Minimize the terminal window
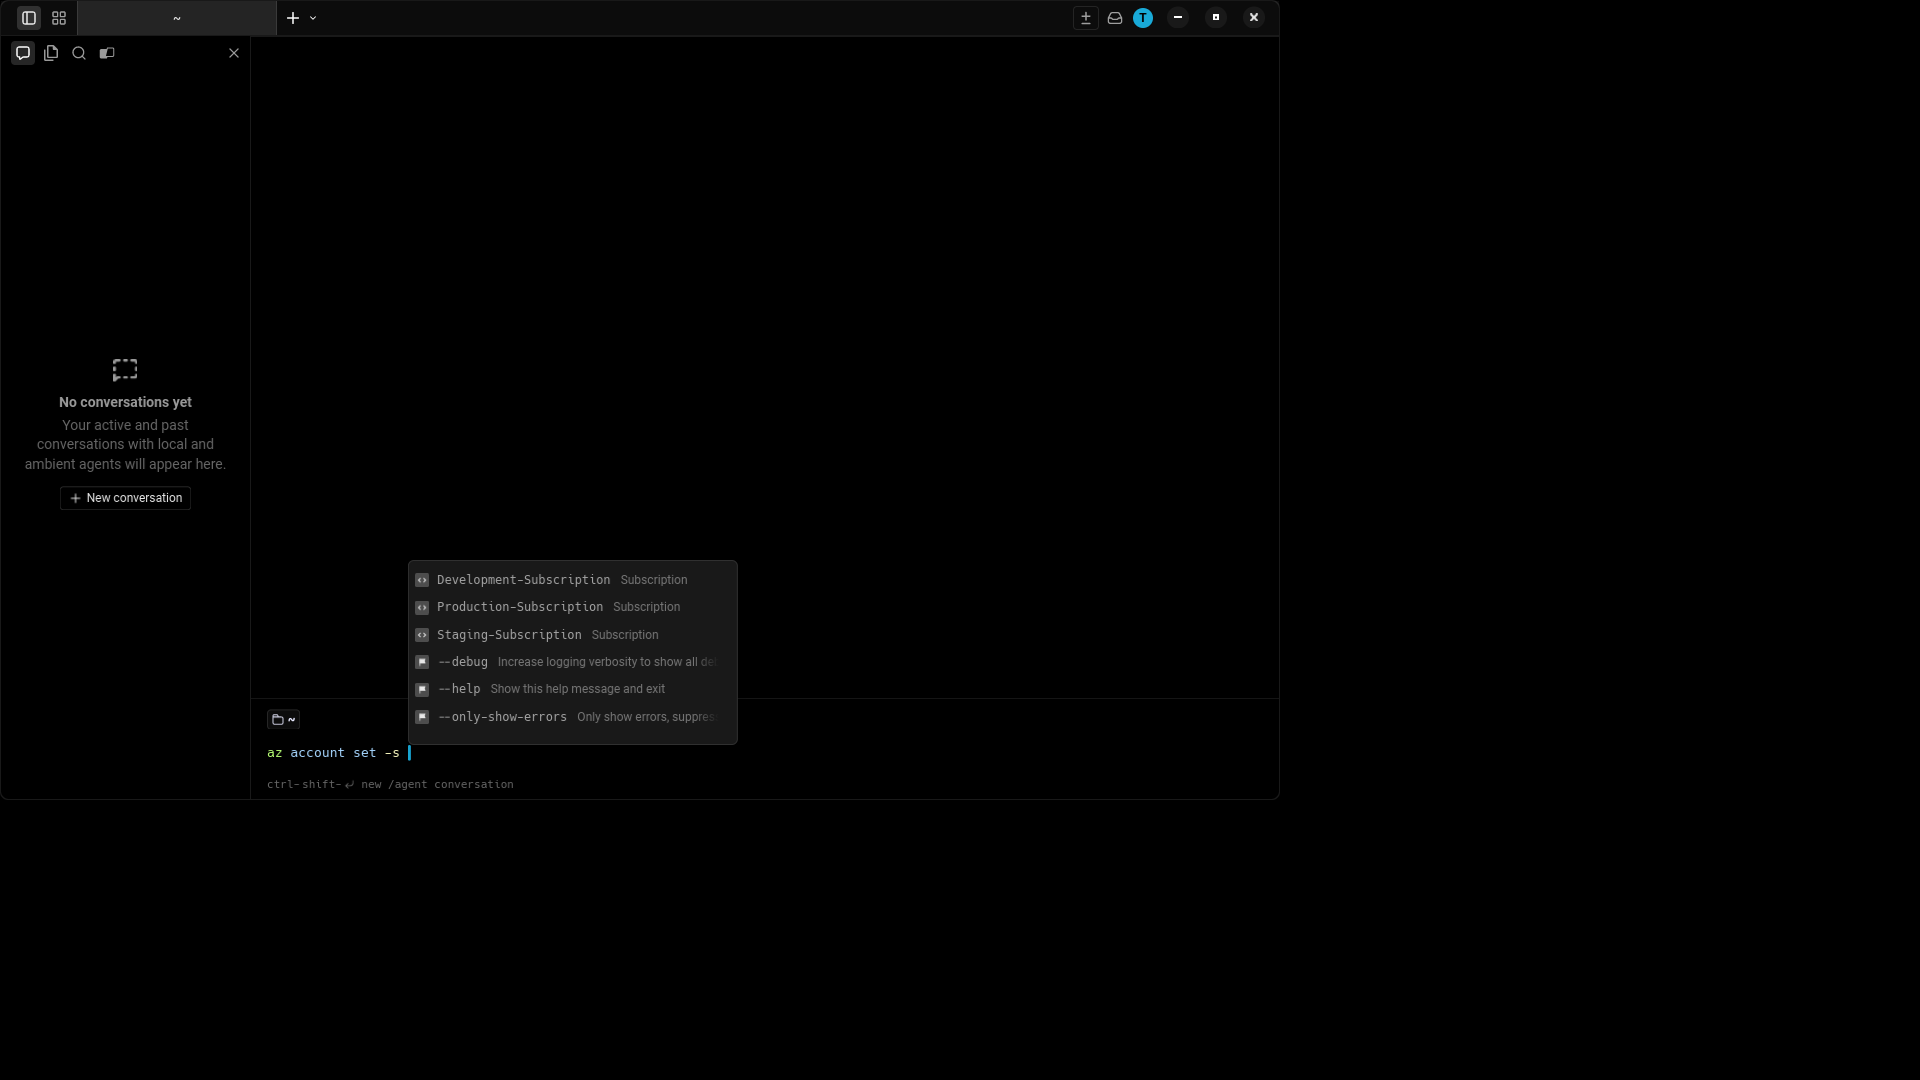 (1178, 18)
